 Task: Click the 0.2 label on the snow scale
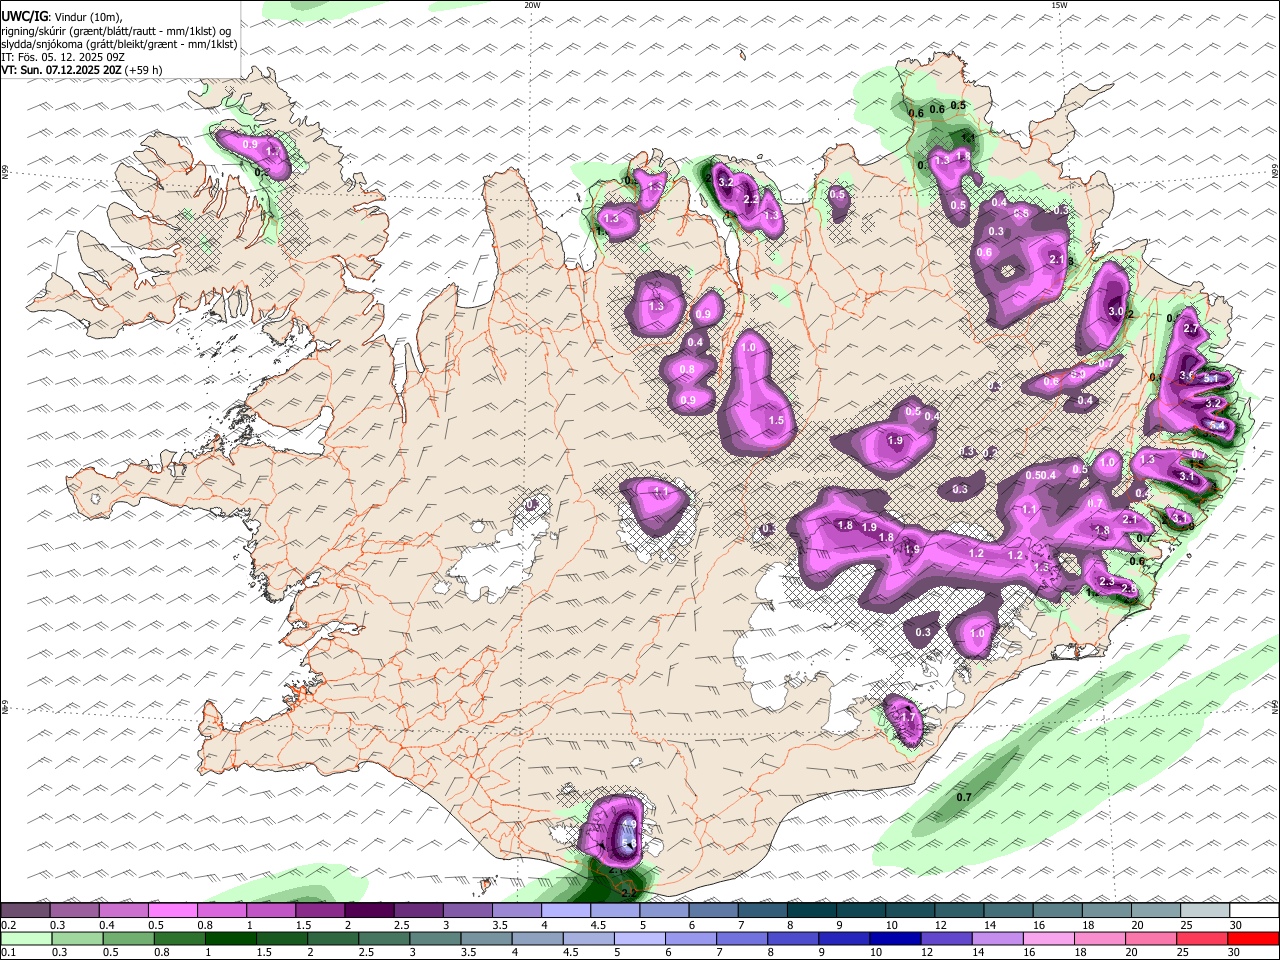pyautogui.click(x=7, y=925)
